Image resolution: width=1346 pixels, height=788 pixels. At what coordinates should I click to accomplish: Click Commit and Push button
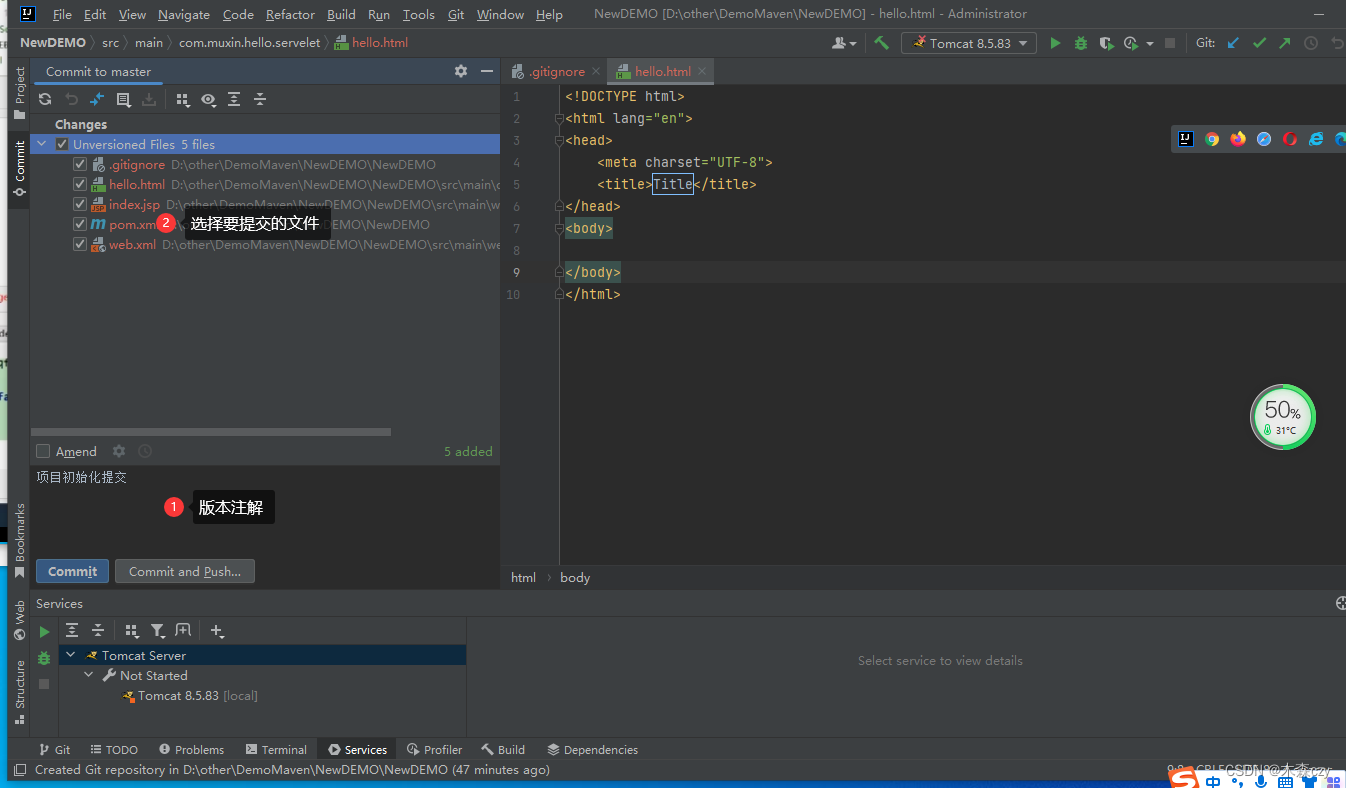185,571
